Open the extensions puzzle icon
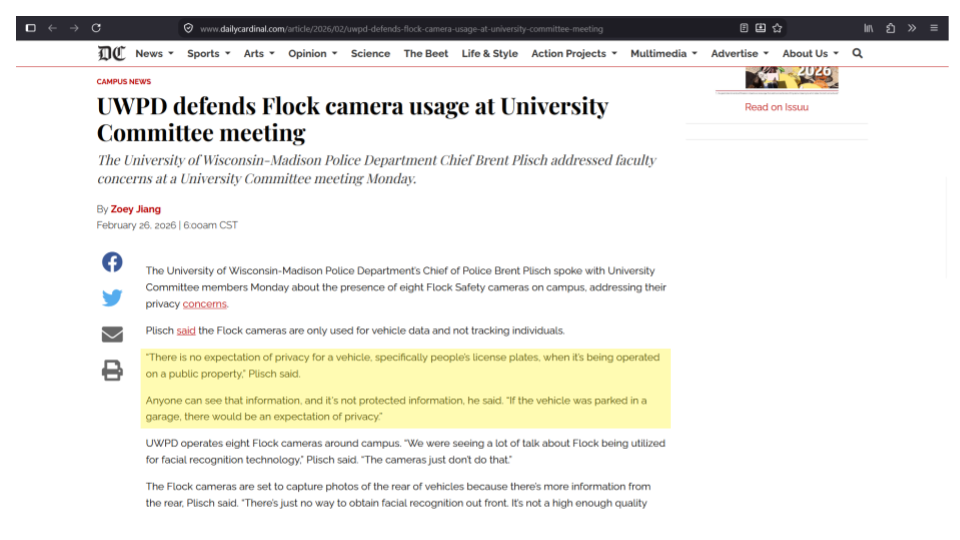Viewport: 960px width, 540px height. click(890, 28)
